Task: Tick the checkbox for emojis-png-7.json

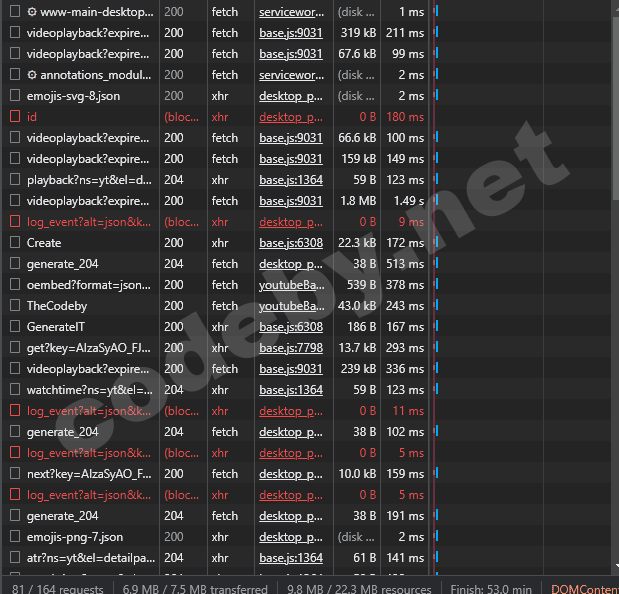Action: click(15, 536)
